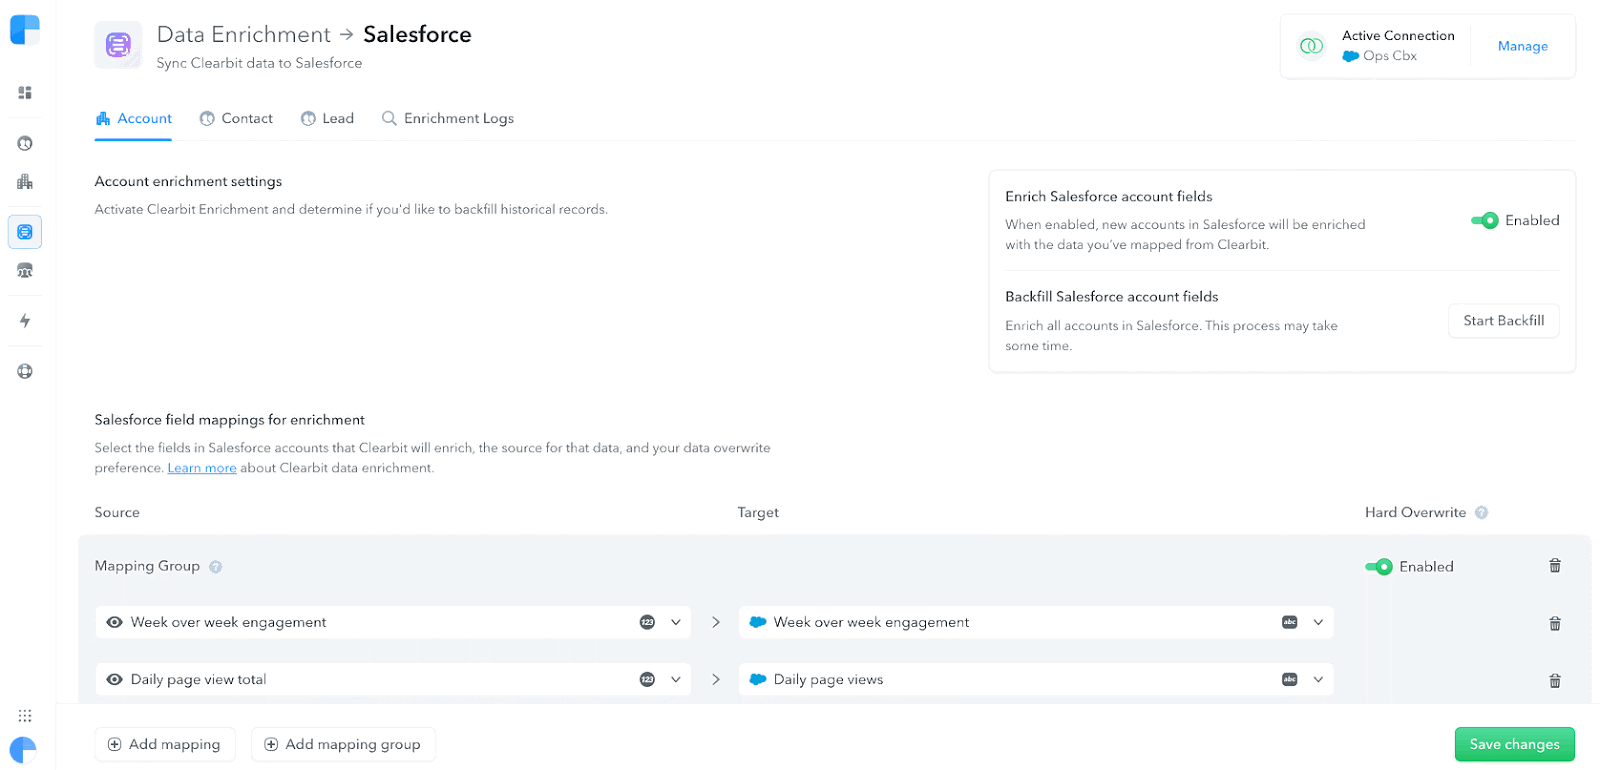
Task: Click Add mapping group button
Action: click(343, 744)
